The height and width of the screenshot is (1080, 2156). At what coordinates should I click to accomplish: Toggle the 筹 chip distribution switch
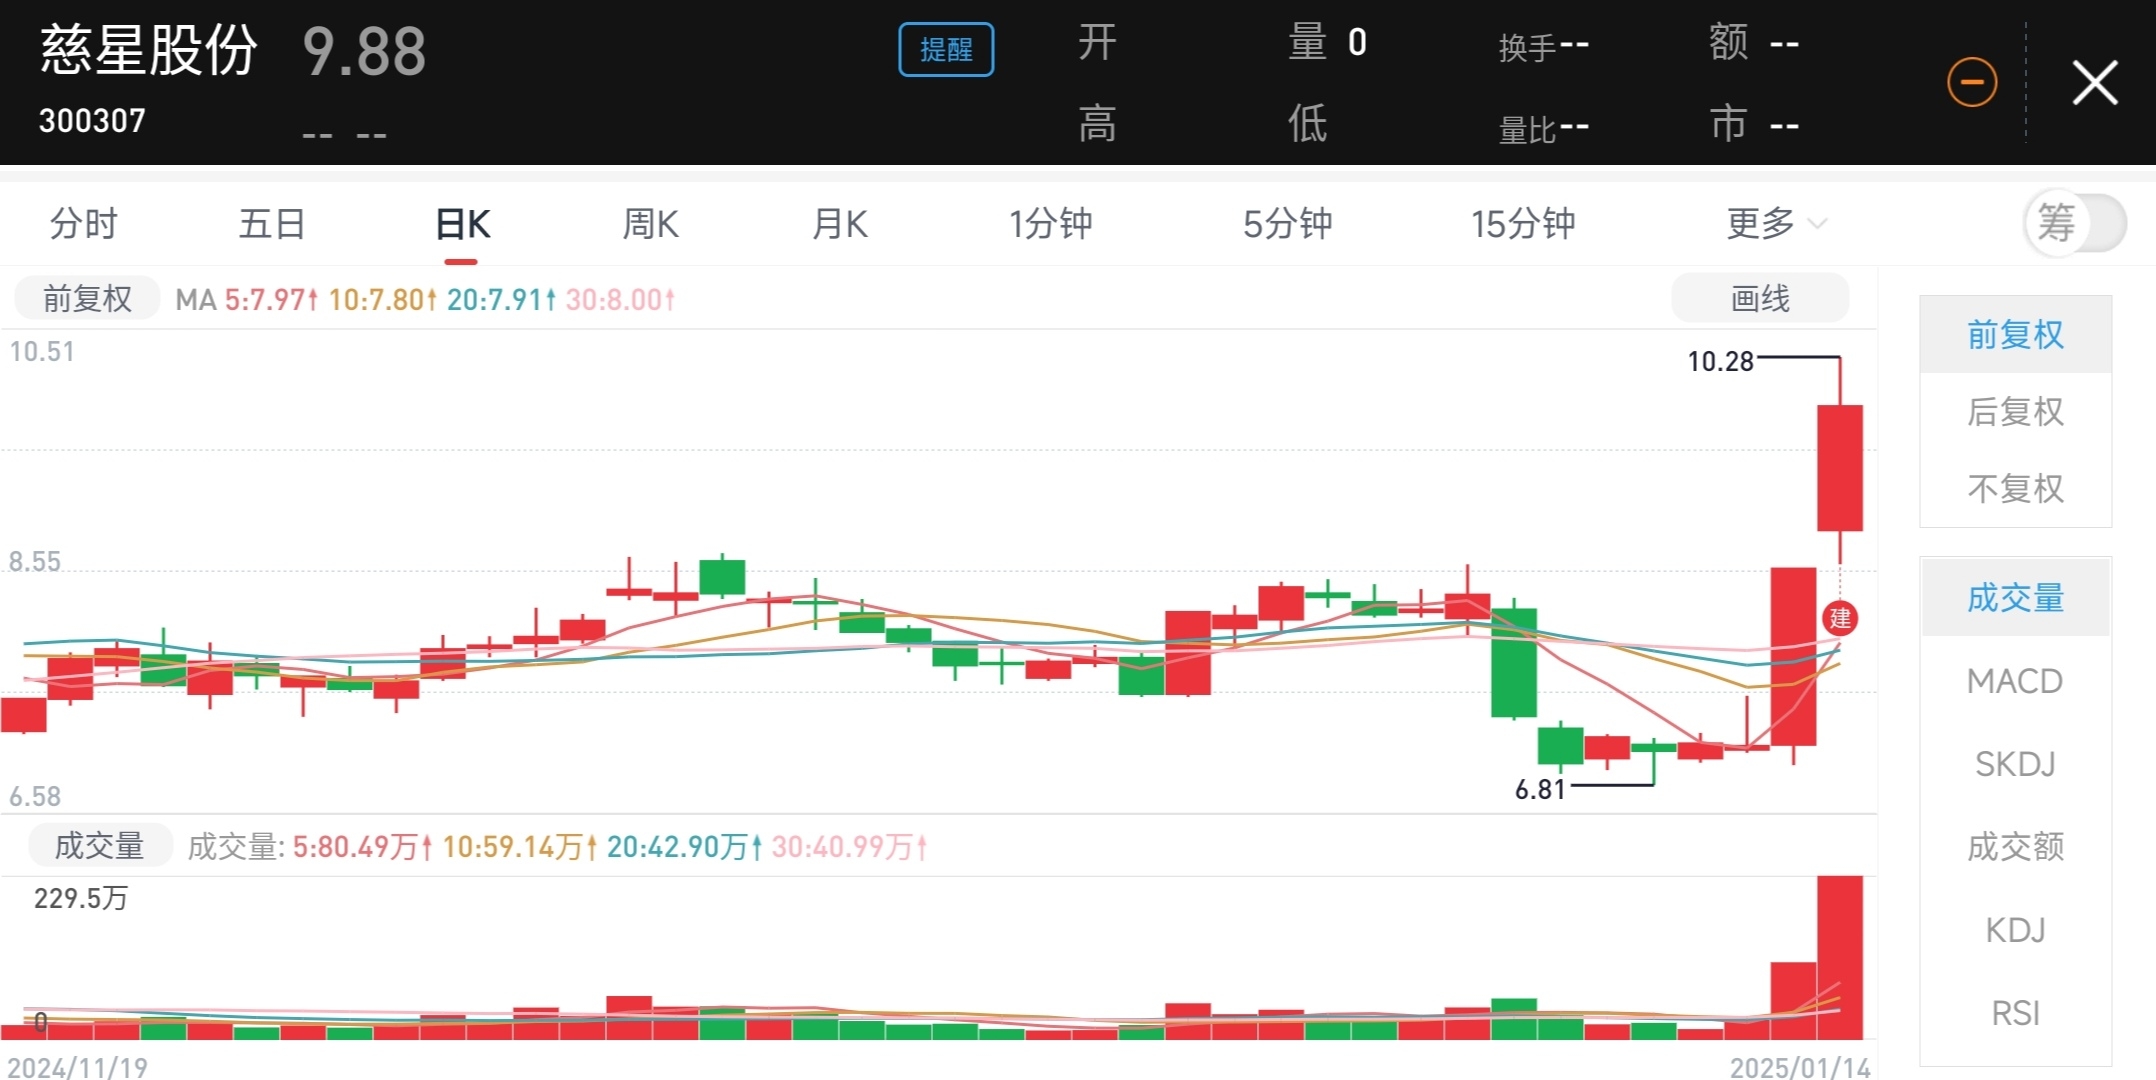click(2075, 223)
